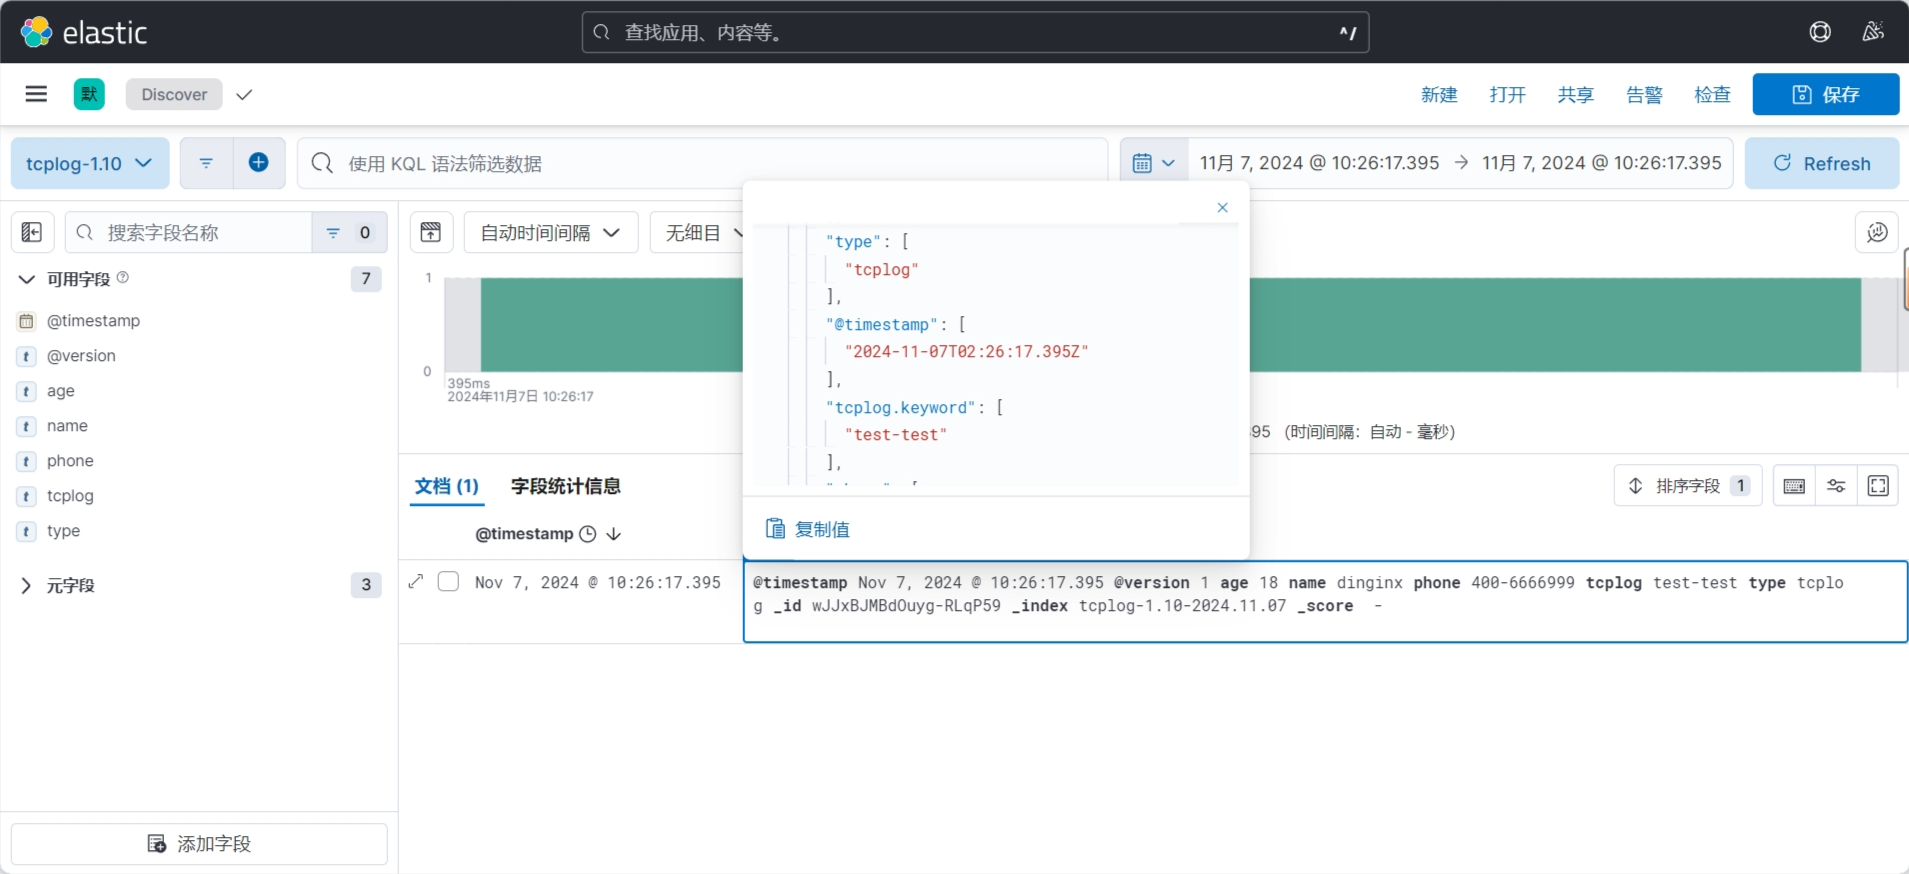1909x874 pixels.
Task: Collapse the field list sidebar
Action: tap(32, 232)
